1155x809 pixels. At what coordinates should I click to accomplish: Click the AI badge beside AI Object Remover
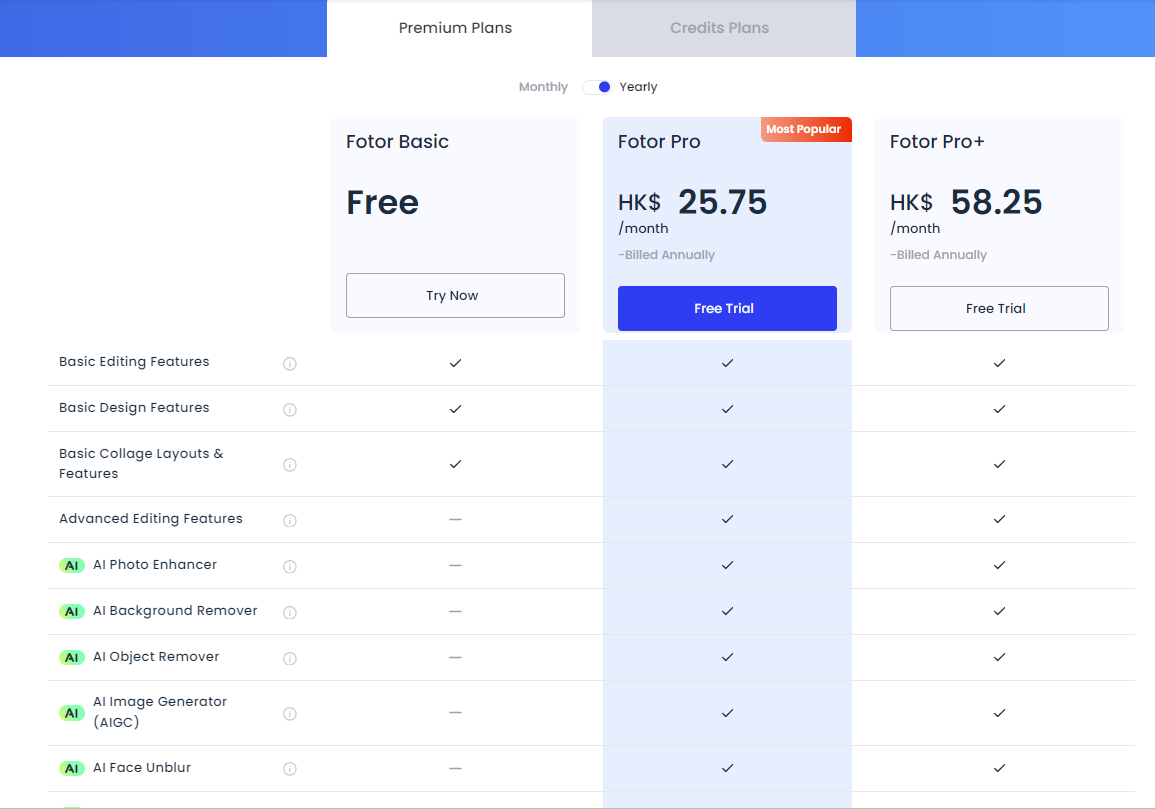coord(71,658)
